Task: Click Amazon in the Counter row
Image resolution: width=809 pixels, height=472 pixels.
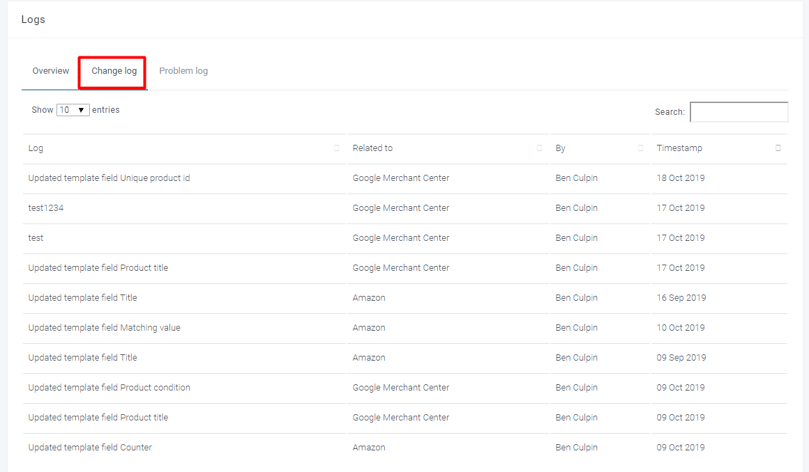Action: [x=369, y=447]
